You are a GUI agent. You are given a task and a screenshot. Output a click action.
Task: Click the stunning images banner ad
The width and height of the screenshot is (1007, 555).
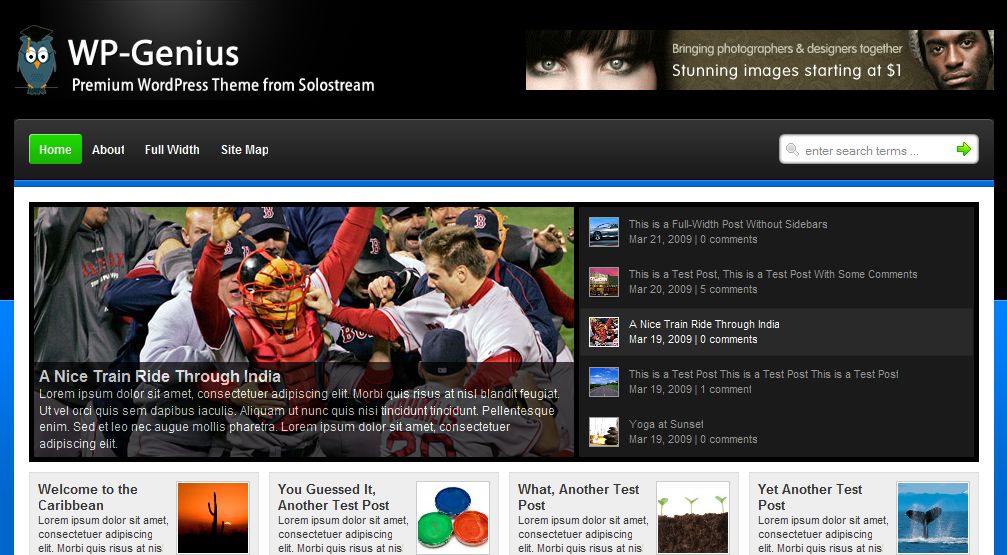pyautogui.click(x=760, y=60)
